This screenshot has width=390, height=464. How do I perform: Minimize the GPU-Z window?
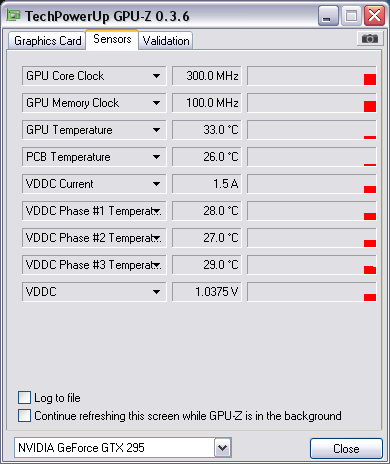pyautogui.click(x=328, y=16)
